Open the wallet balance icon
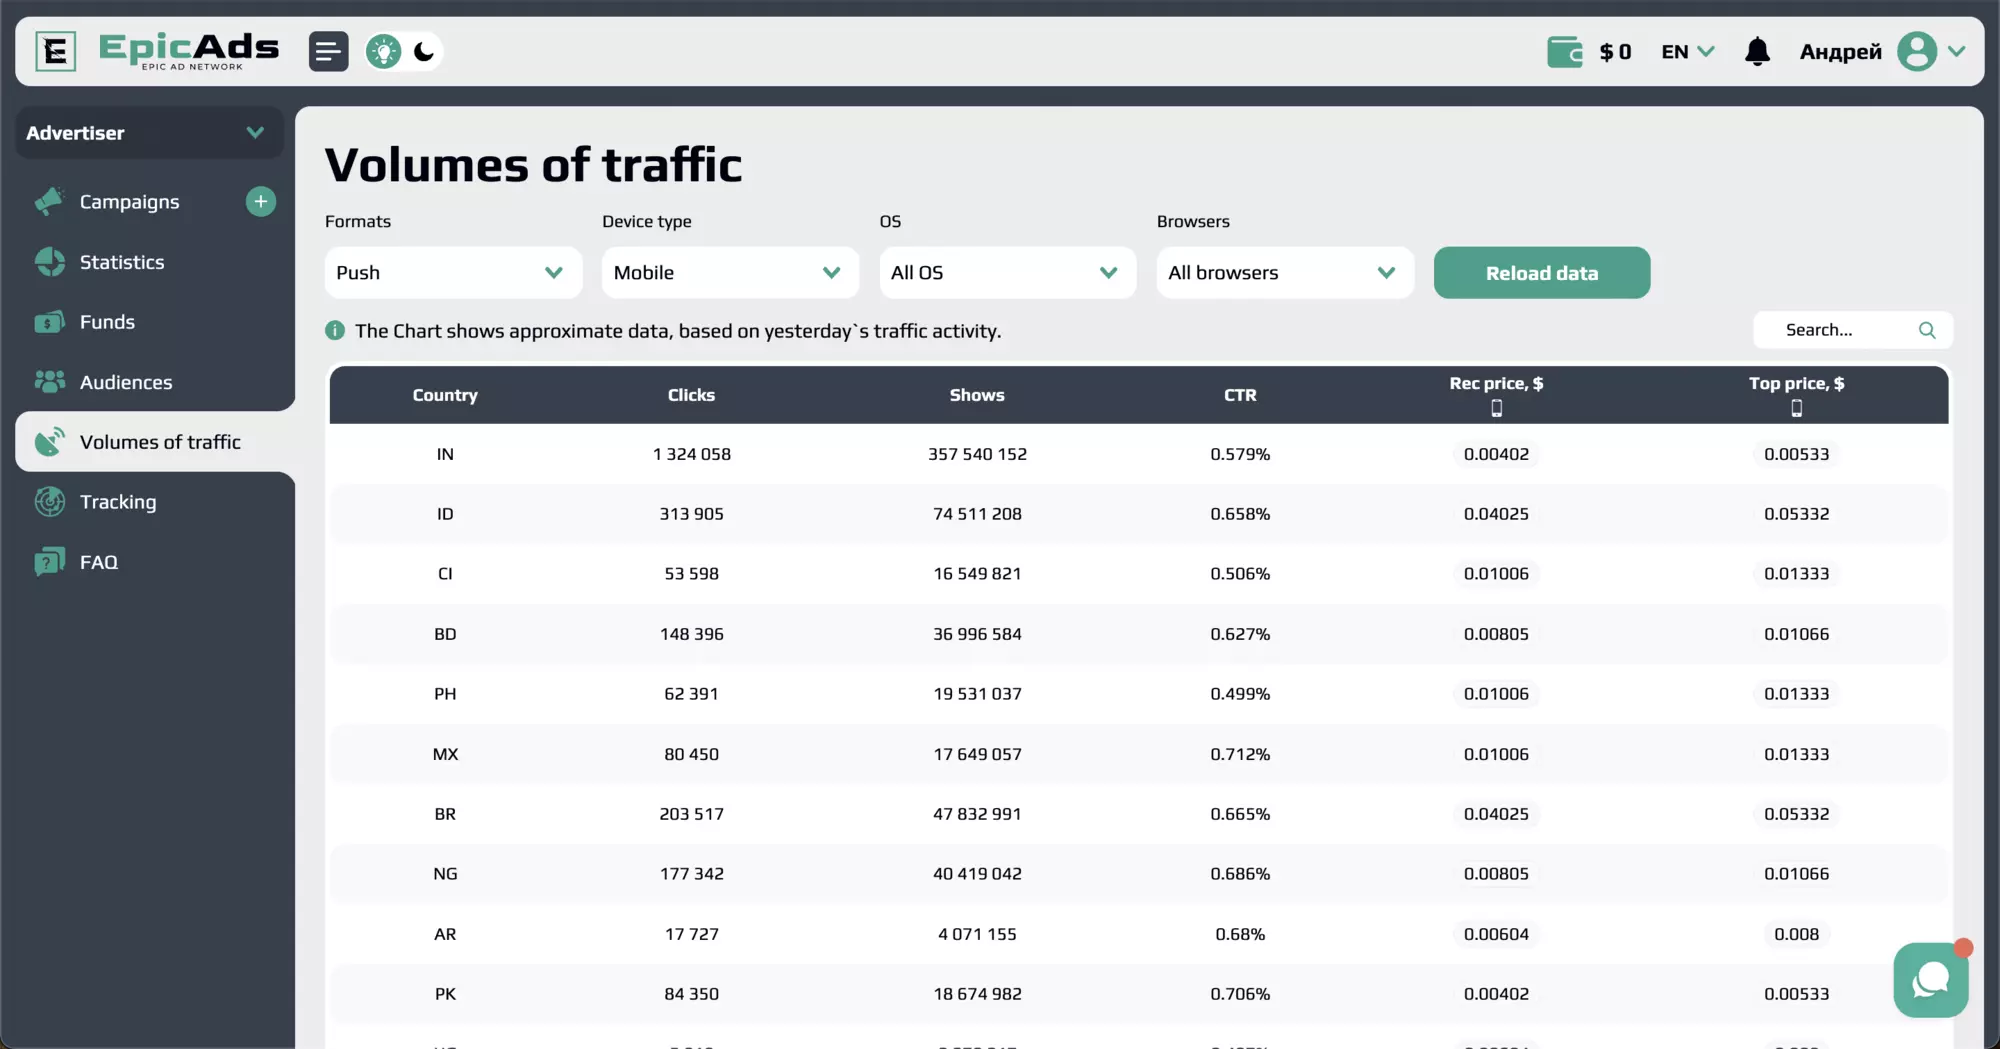The width and height of the screenshot is (2000, 1049). tap(1564, 51)
